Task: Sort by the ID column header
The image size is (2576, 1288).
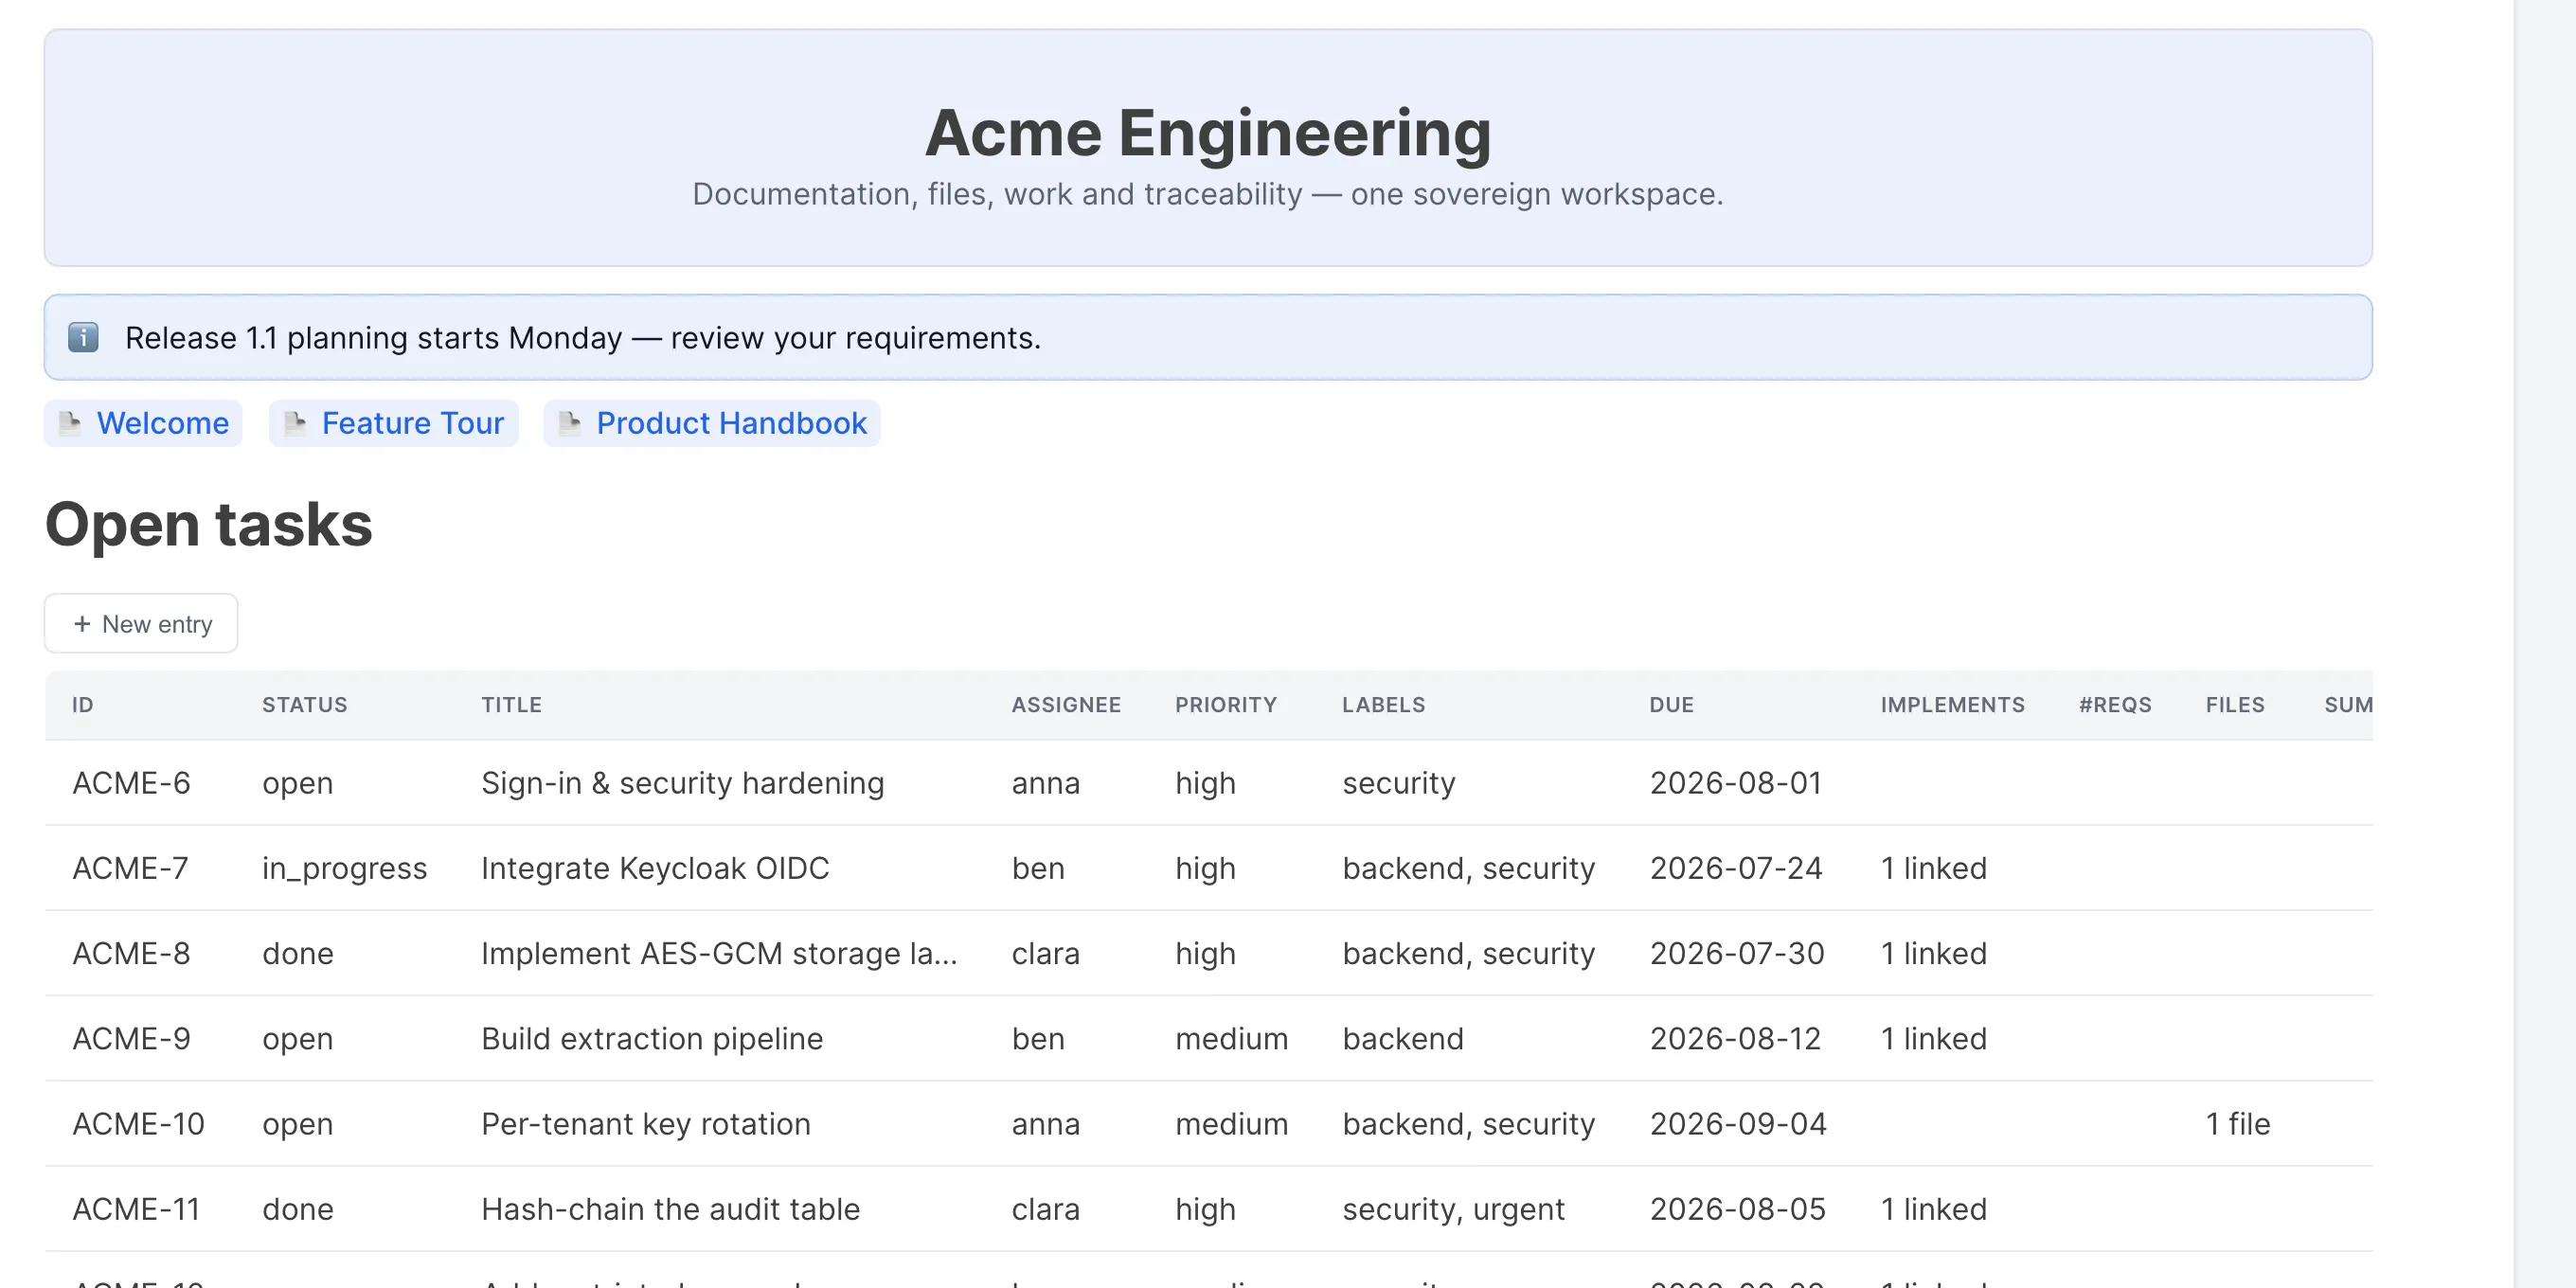Action: tap(83, 705)
